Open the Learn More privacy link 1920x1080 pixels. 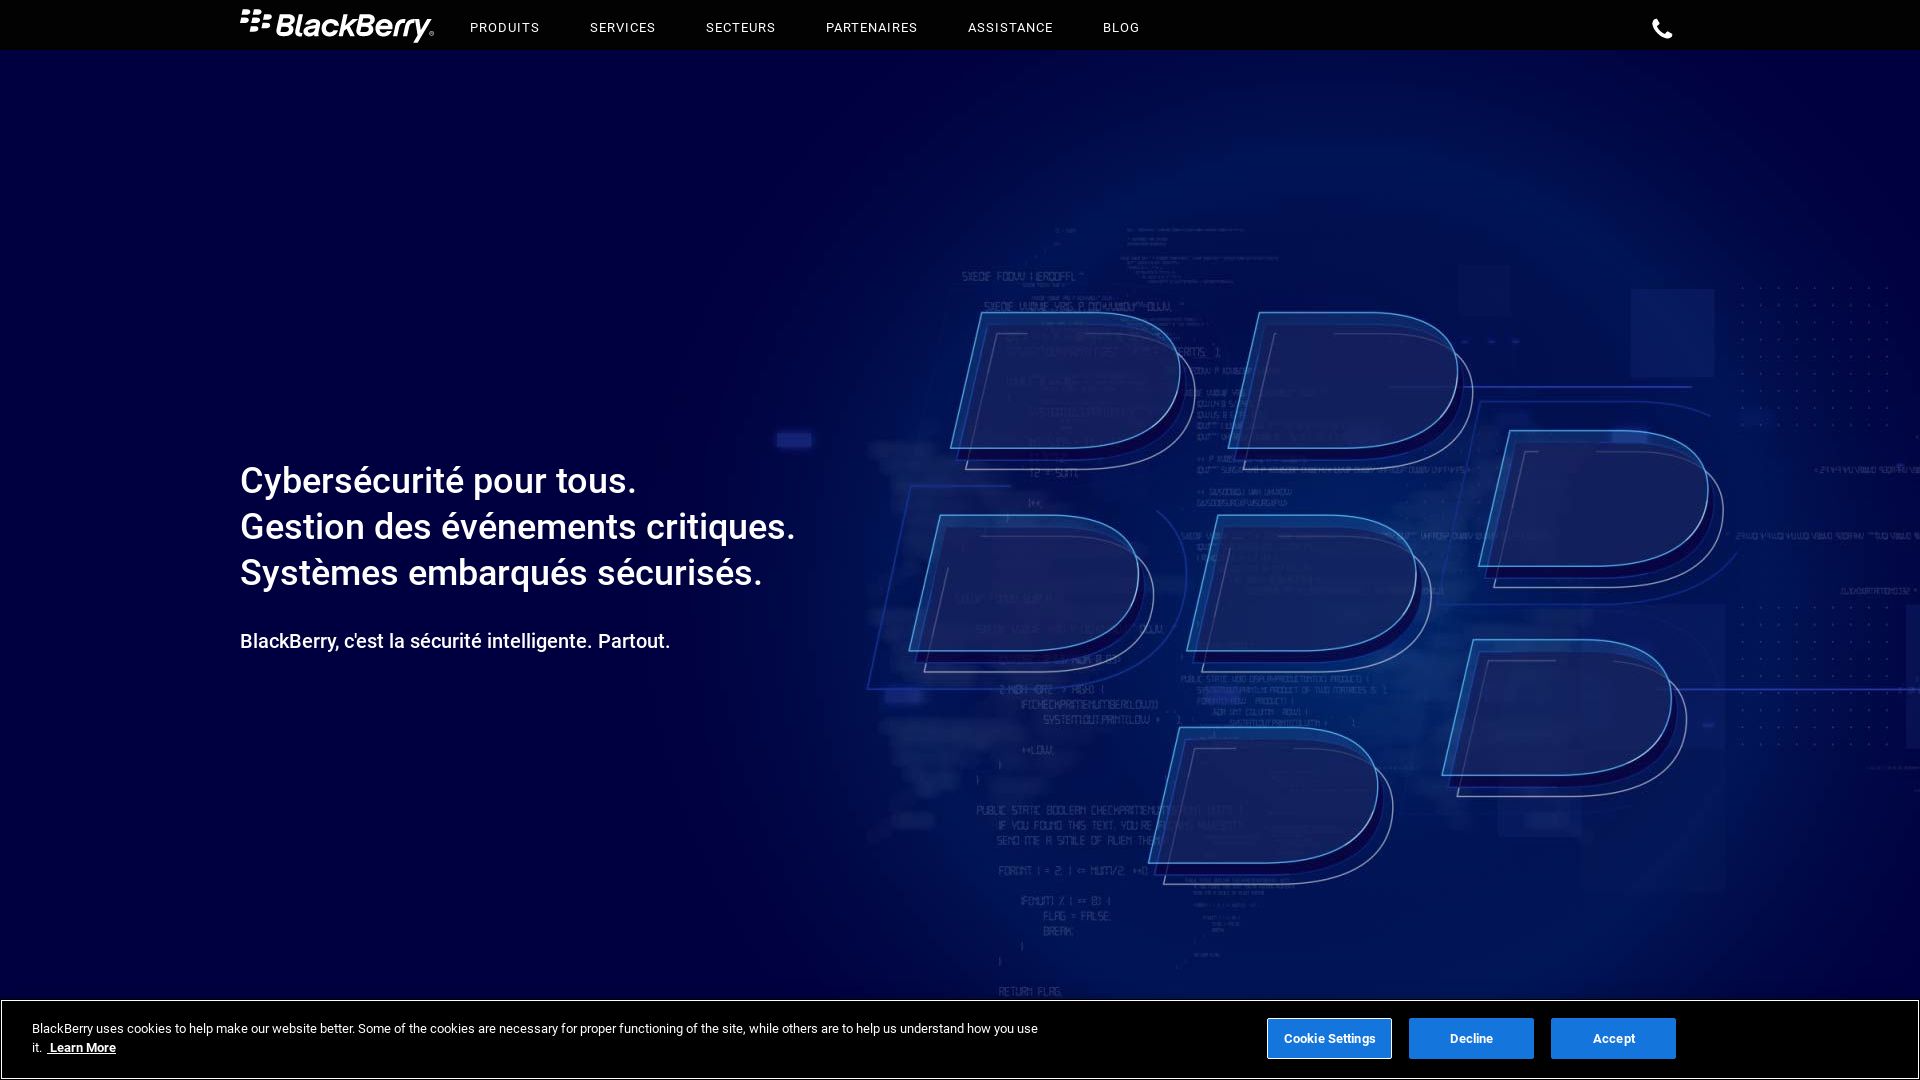82,1047
